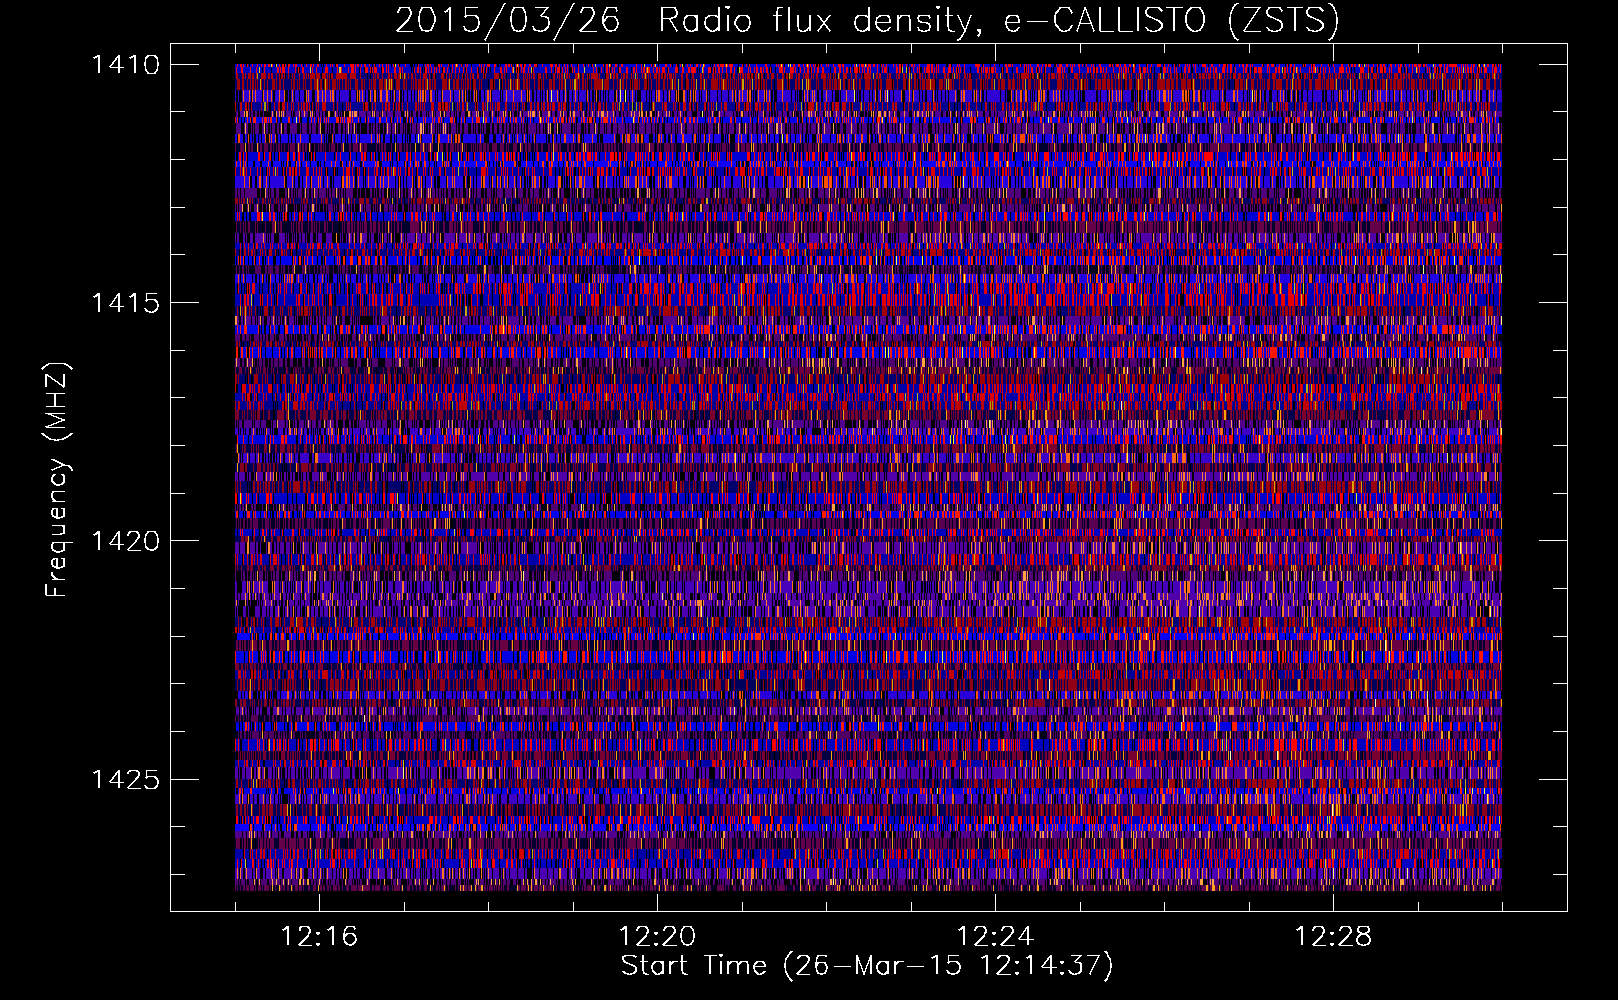Click the 12:28 time tick label
The image size is (1618, 1000).
[x=1333, y=937]
